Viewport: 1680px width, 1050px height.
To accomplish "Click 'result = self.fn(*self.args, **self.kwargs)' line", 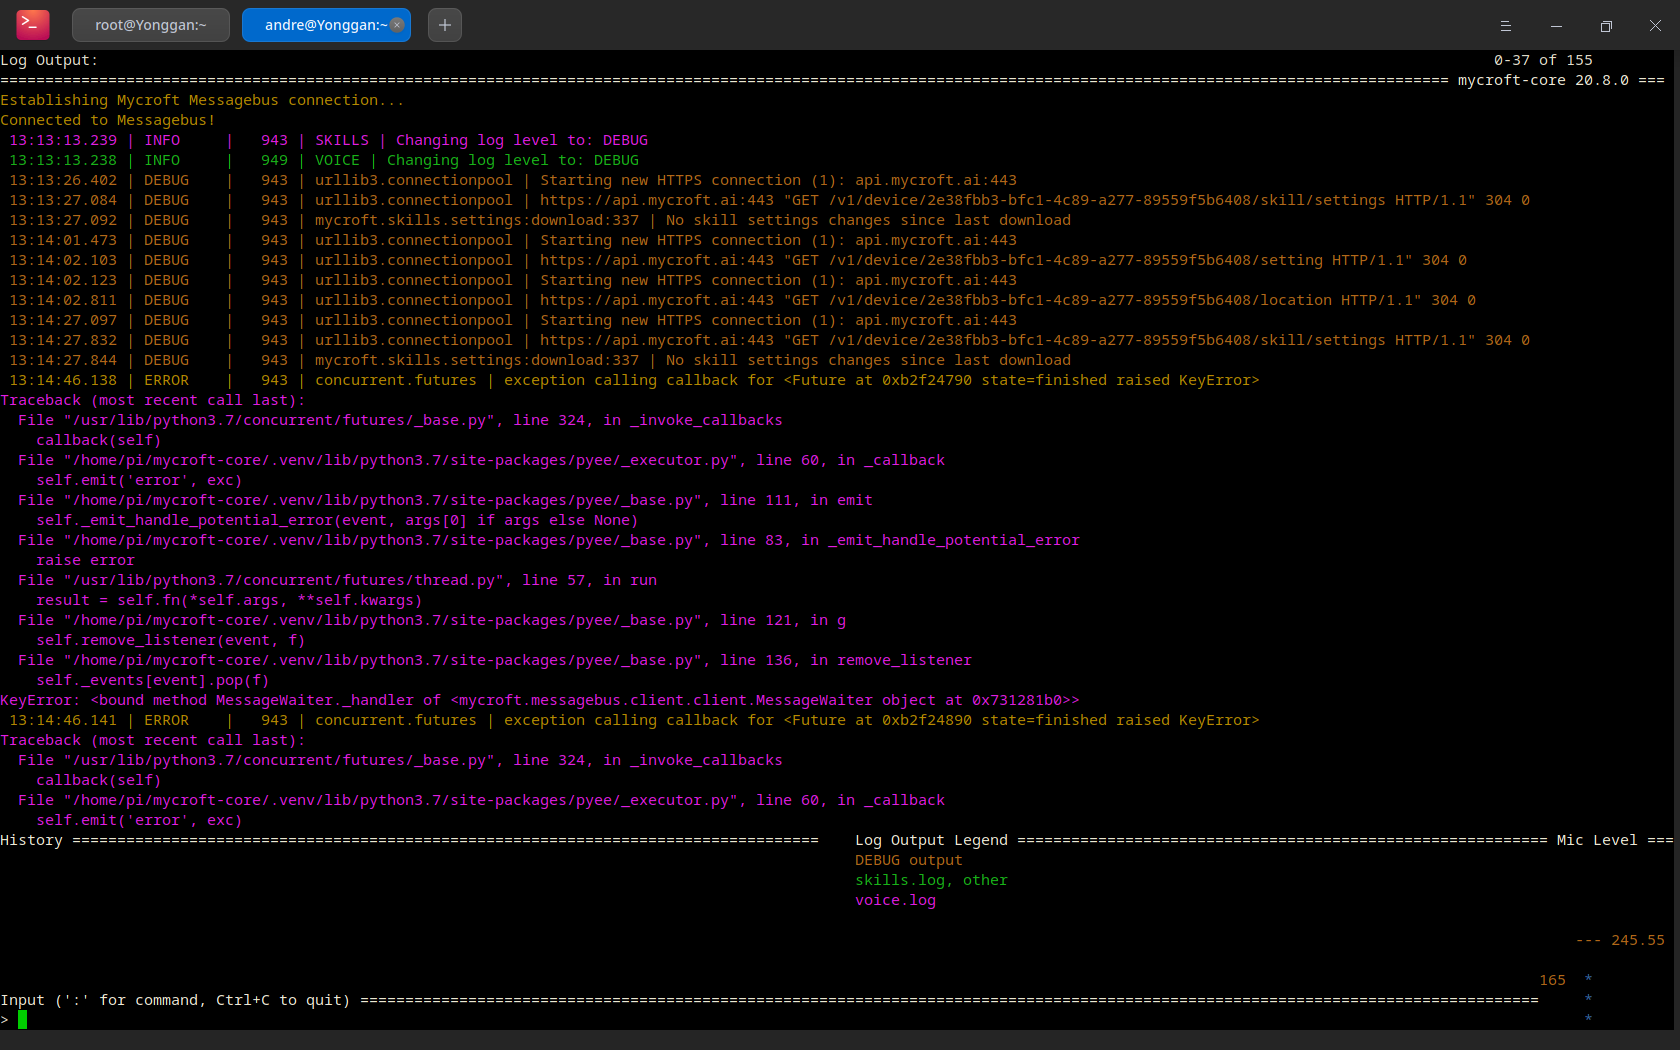I will [229, 600].
